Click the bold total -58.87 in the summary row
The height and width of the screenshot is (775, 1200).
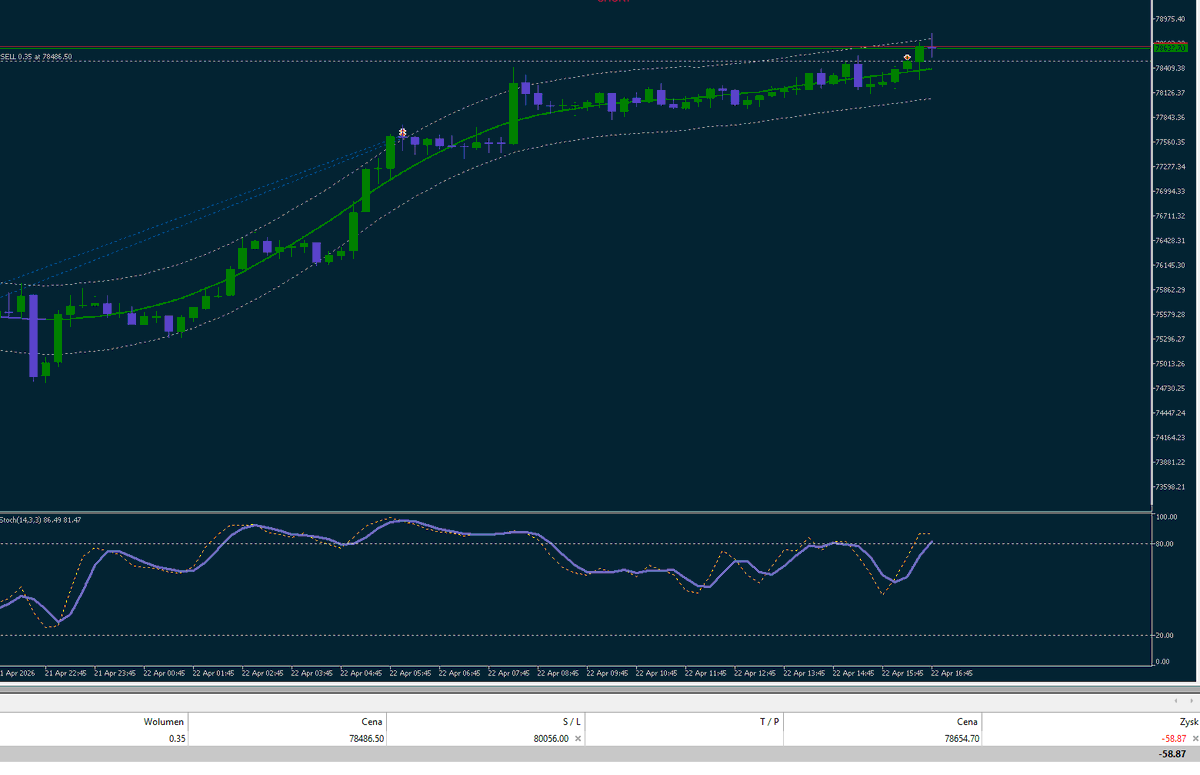1172,754
